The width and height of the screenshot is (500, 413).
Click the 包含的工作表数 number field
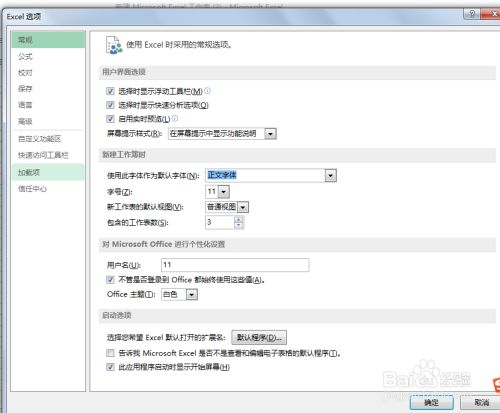point(220,222)
